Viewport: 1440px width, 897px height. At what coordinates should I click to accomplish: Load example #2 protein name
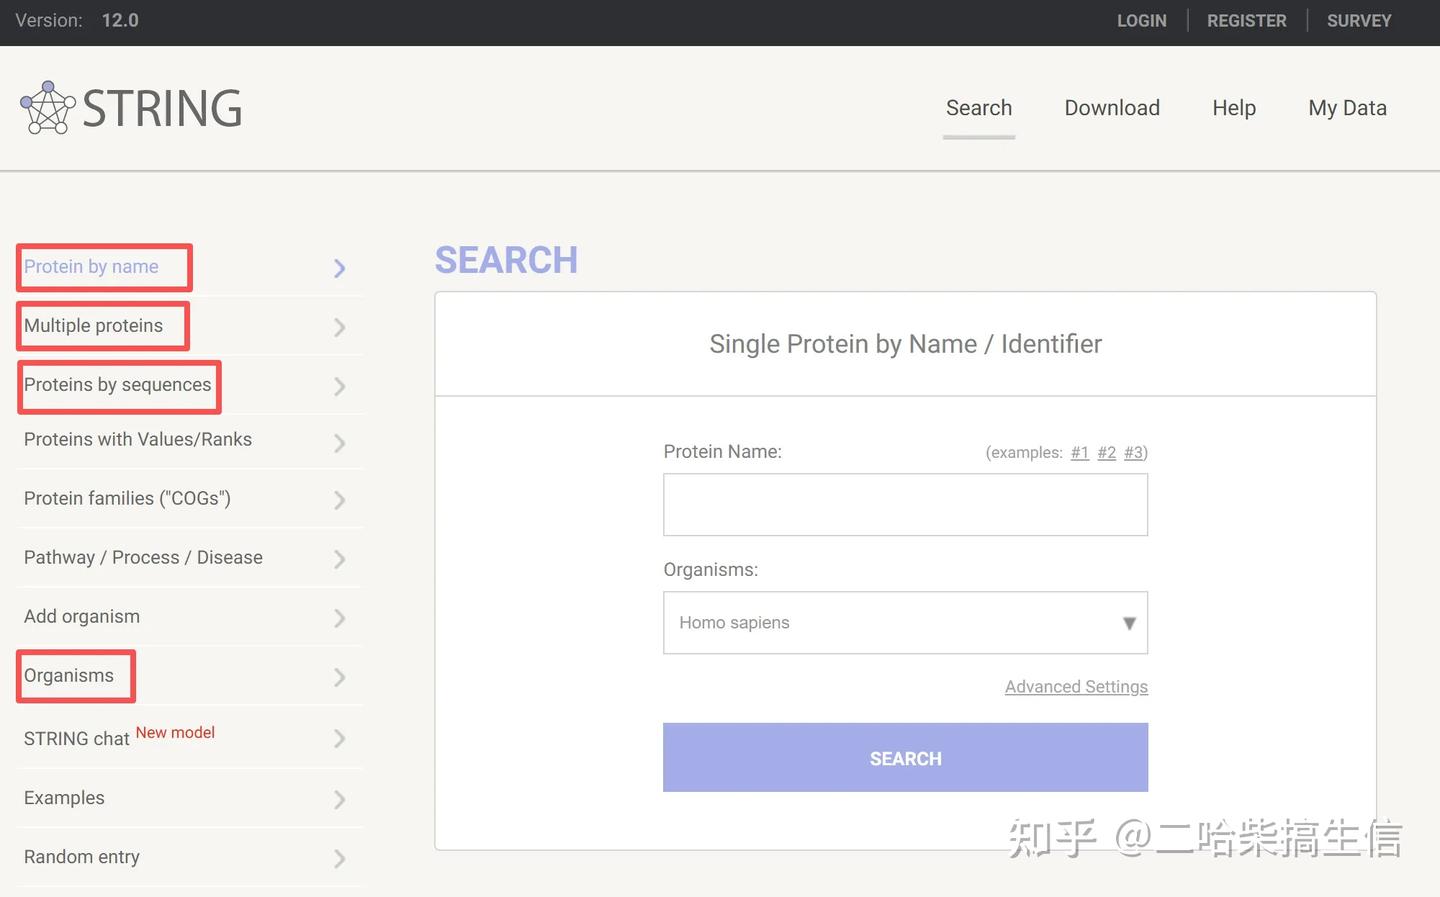click(1107, 453)
